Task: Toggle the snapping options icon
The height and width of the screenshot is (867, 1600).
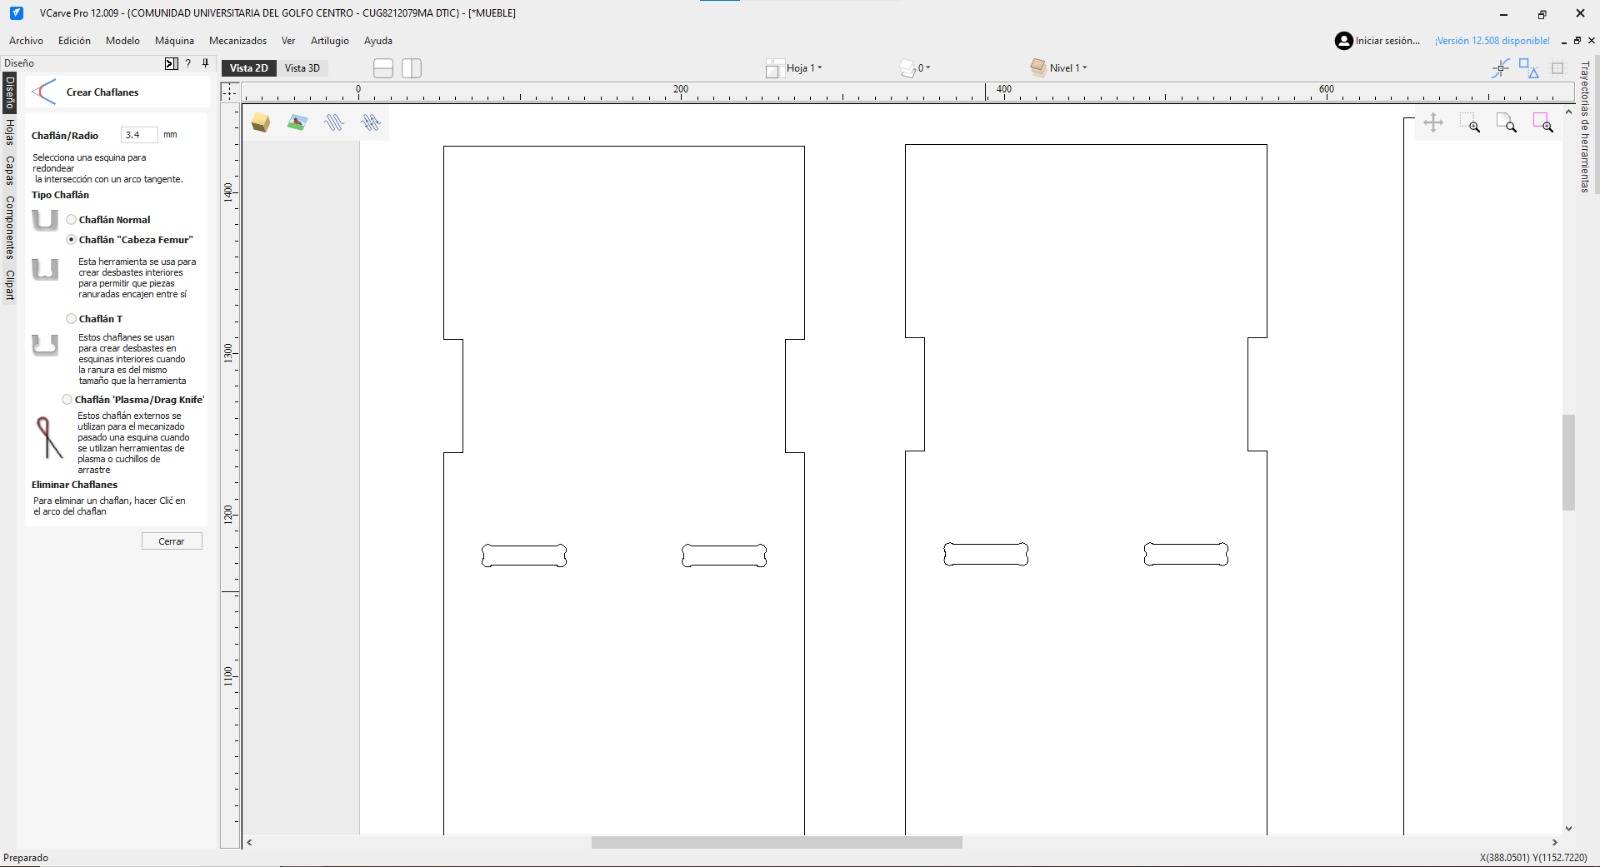Action: click(x=1500, y=68)
